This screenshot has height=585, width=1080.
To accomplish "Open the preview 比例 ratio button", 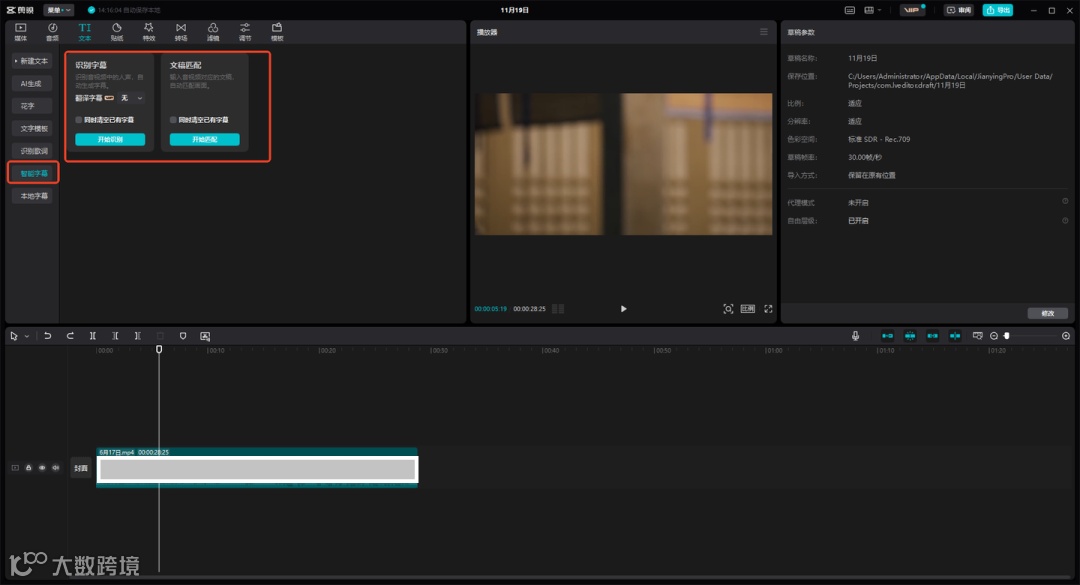I will 748,309.
